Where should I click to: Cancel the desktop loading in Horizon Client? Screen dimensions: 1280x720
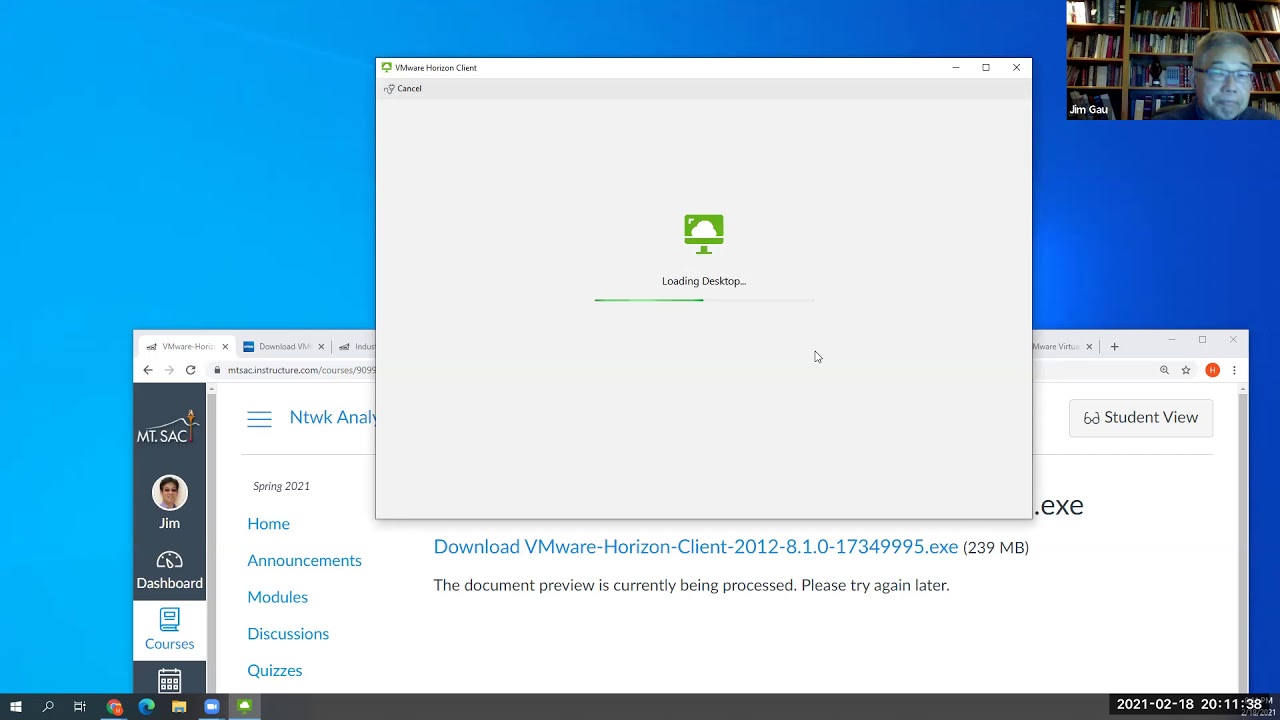[403, 89]
